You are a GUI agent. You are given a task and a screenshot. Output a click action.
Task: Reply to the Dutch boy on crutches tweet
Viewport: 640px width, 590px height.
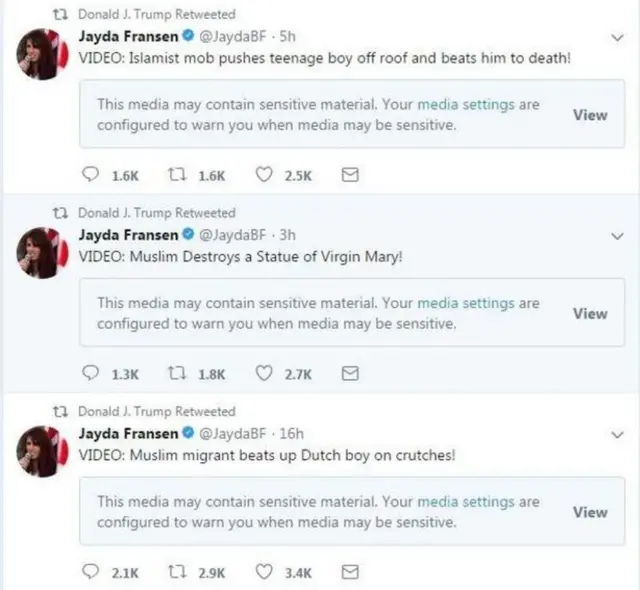[x=90, y=573]
